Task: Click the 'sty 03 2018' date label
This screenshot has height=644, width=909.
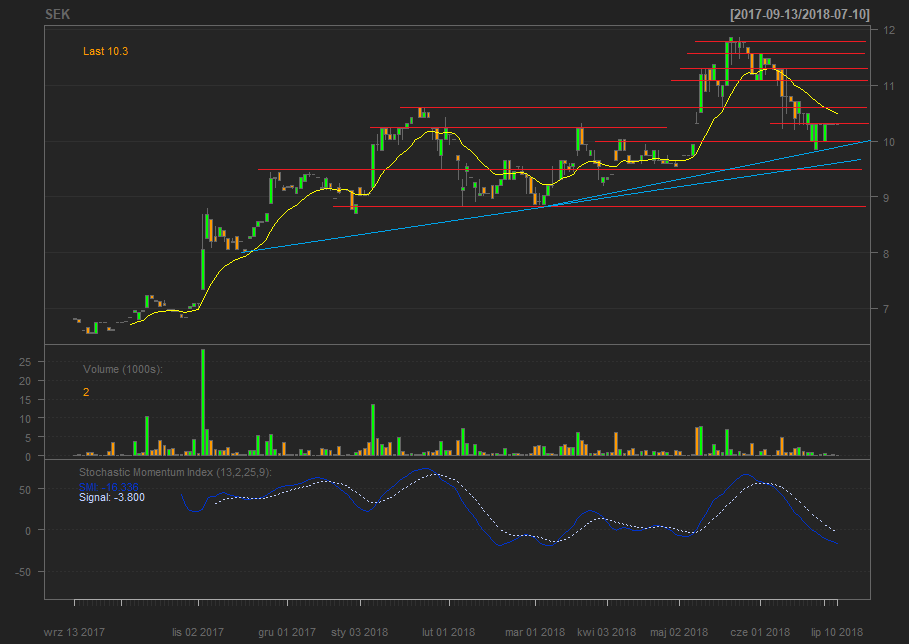Action: pyautogui.click(x=359, y=632)
